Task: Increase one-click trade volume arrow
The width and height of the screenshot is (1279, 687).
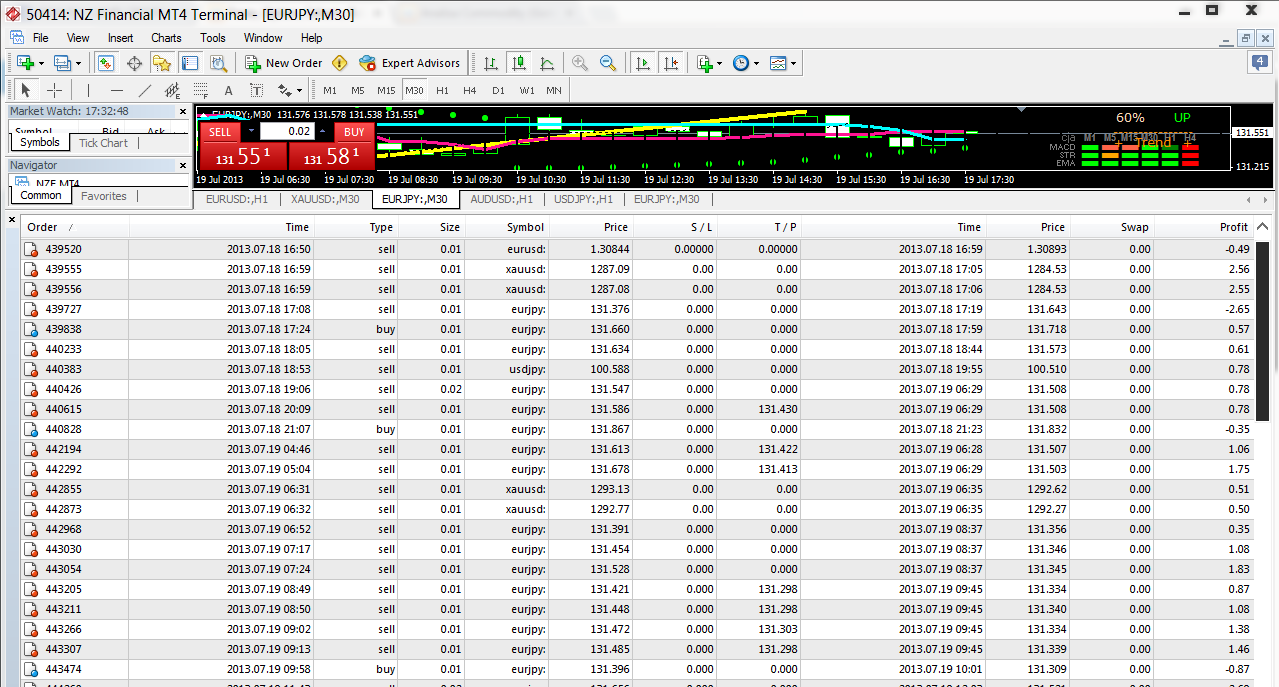Action: (x=323, y=131)
